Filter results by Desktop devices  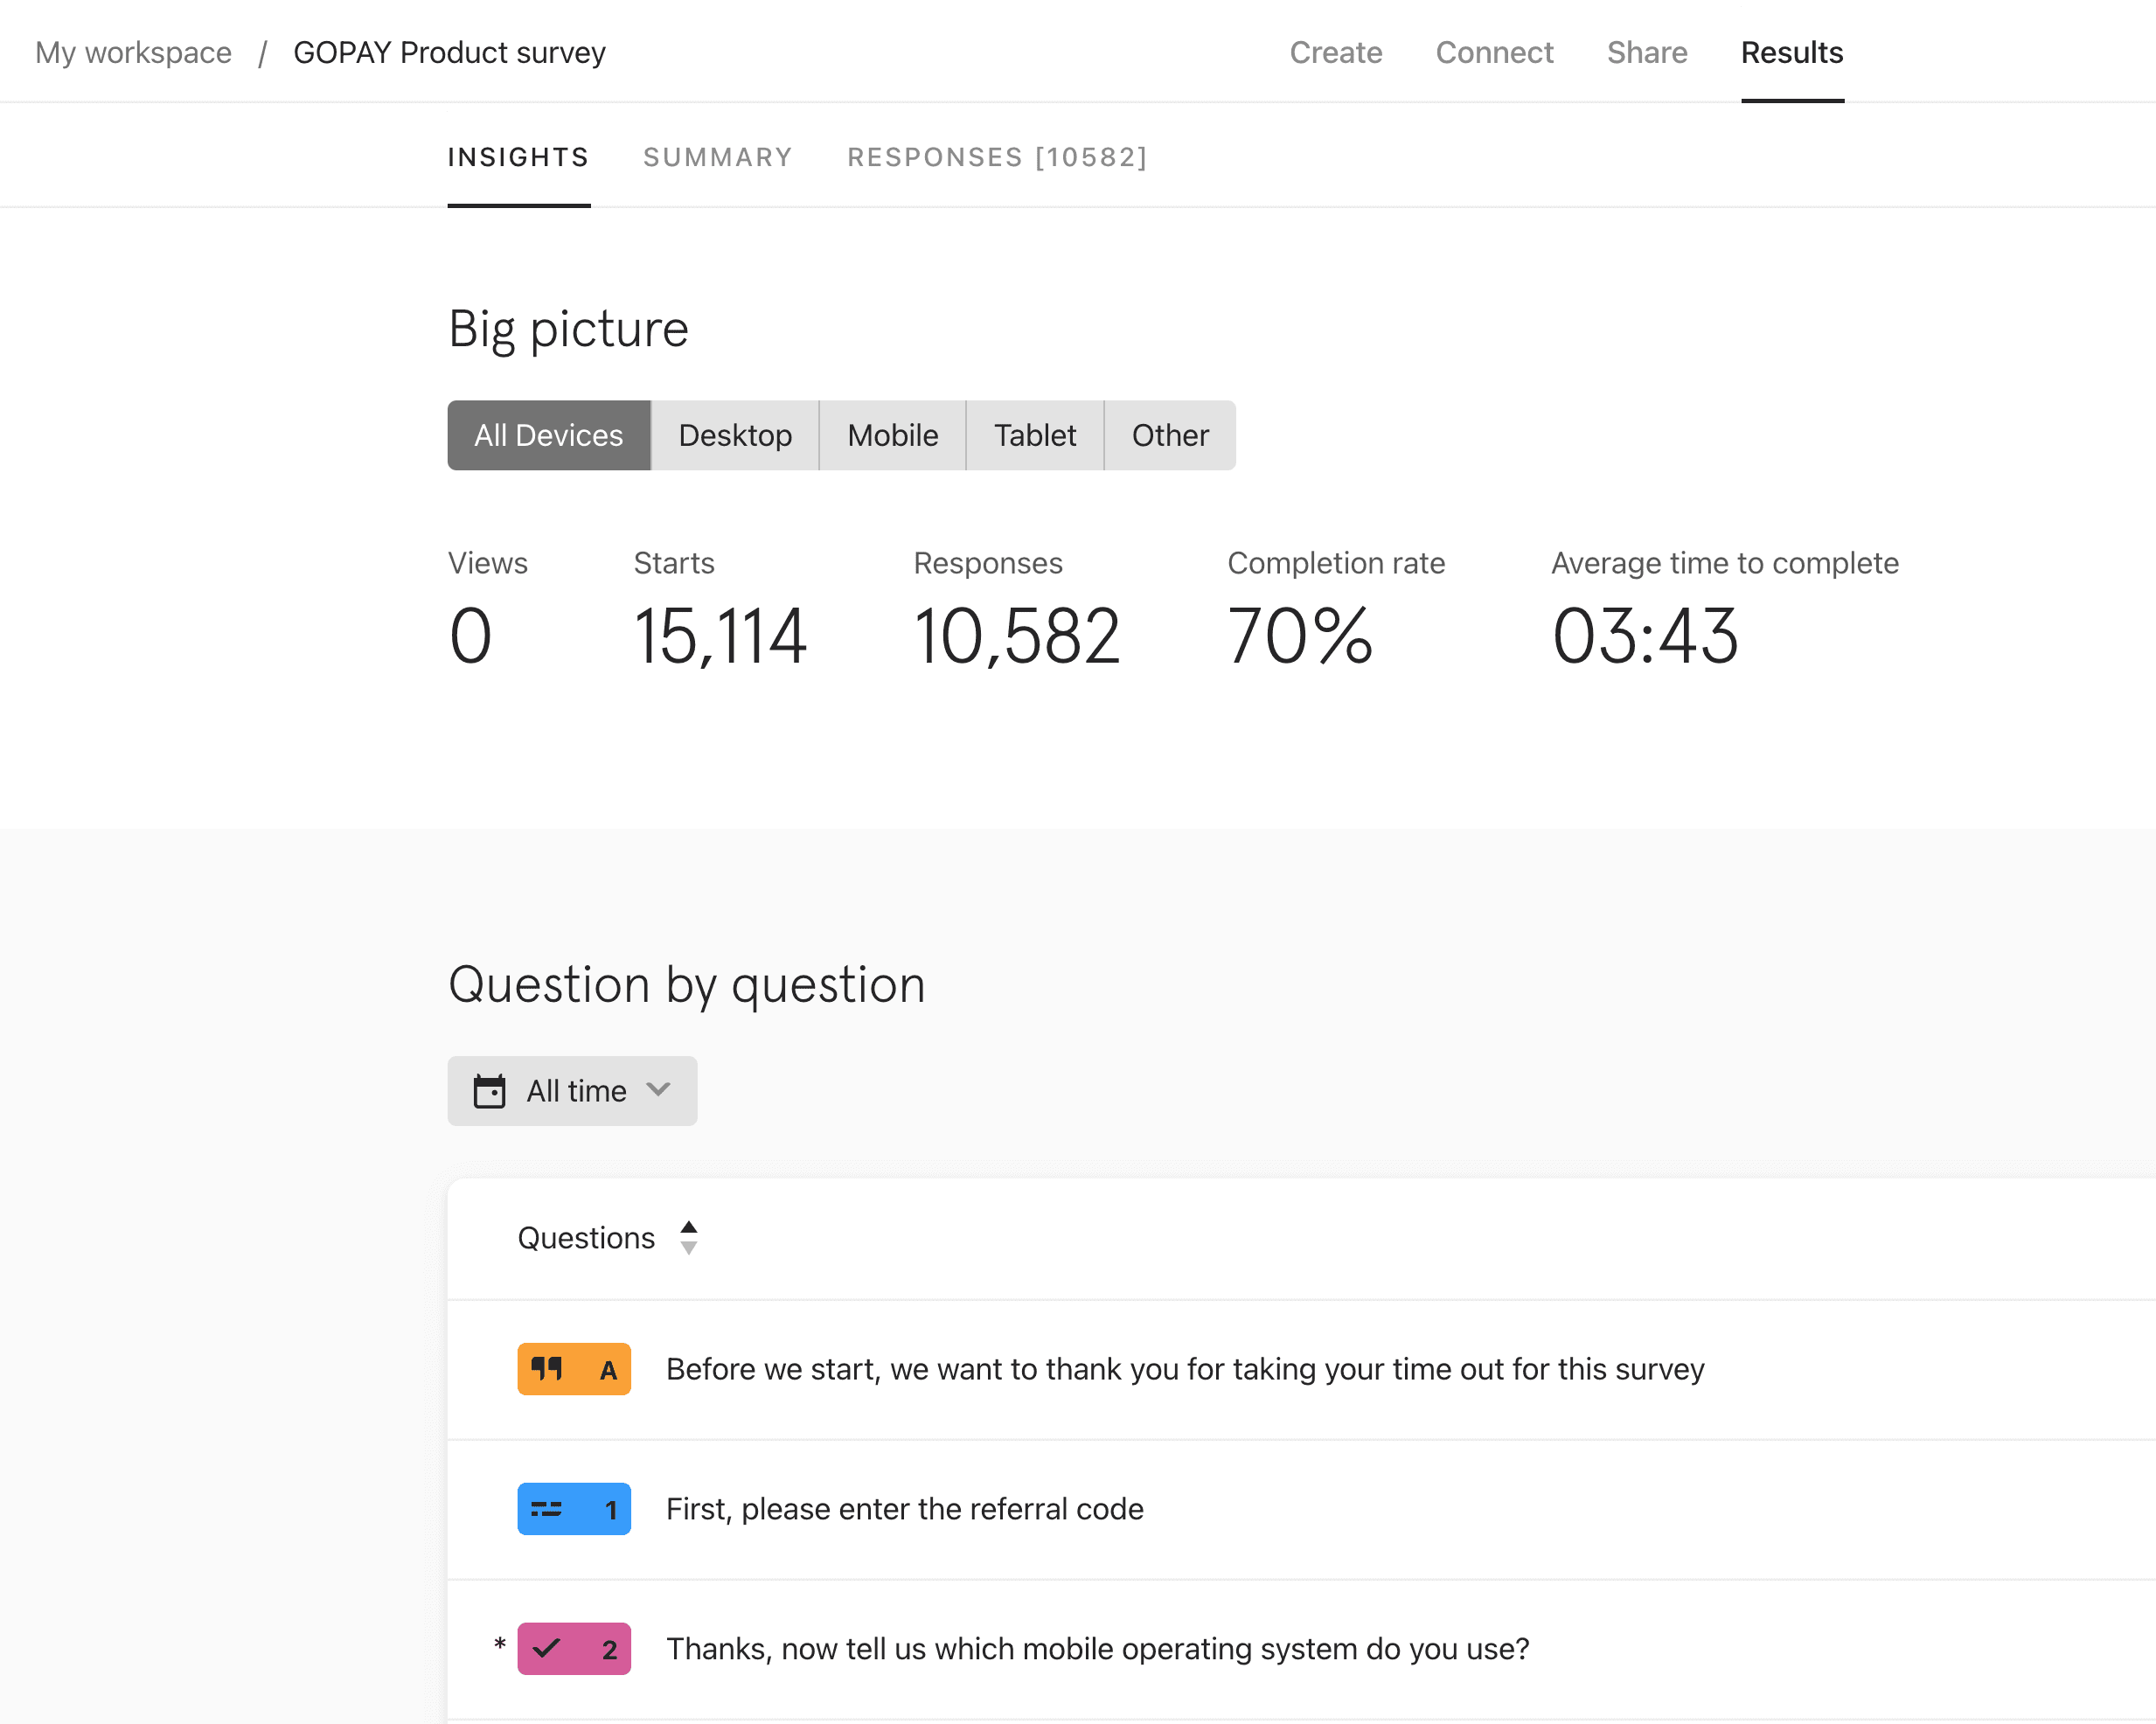[735, 435]
